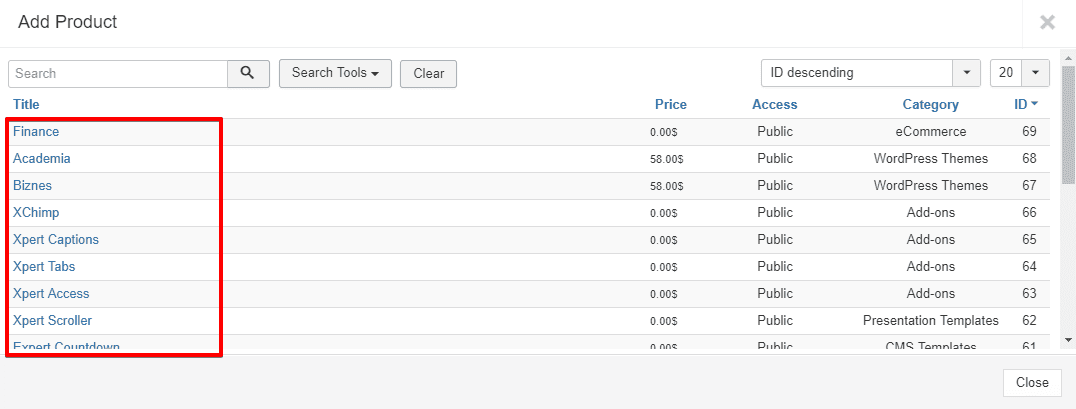Open the Search Tools dropdown
1076x409 pixels.
(335, 73)
